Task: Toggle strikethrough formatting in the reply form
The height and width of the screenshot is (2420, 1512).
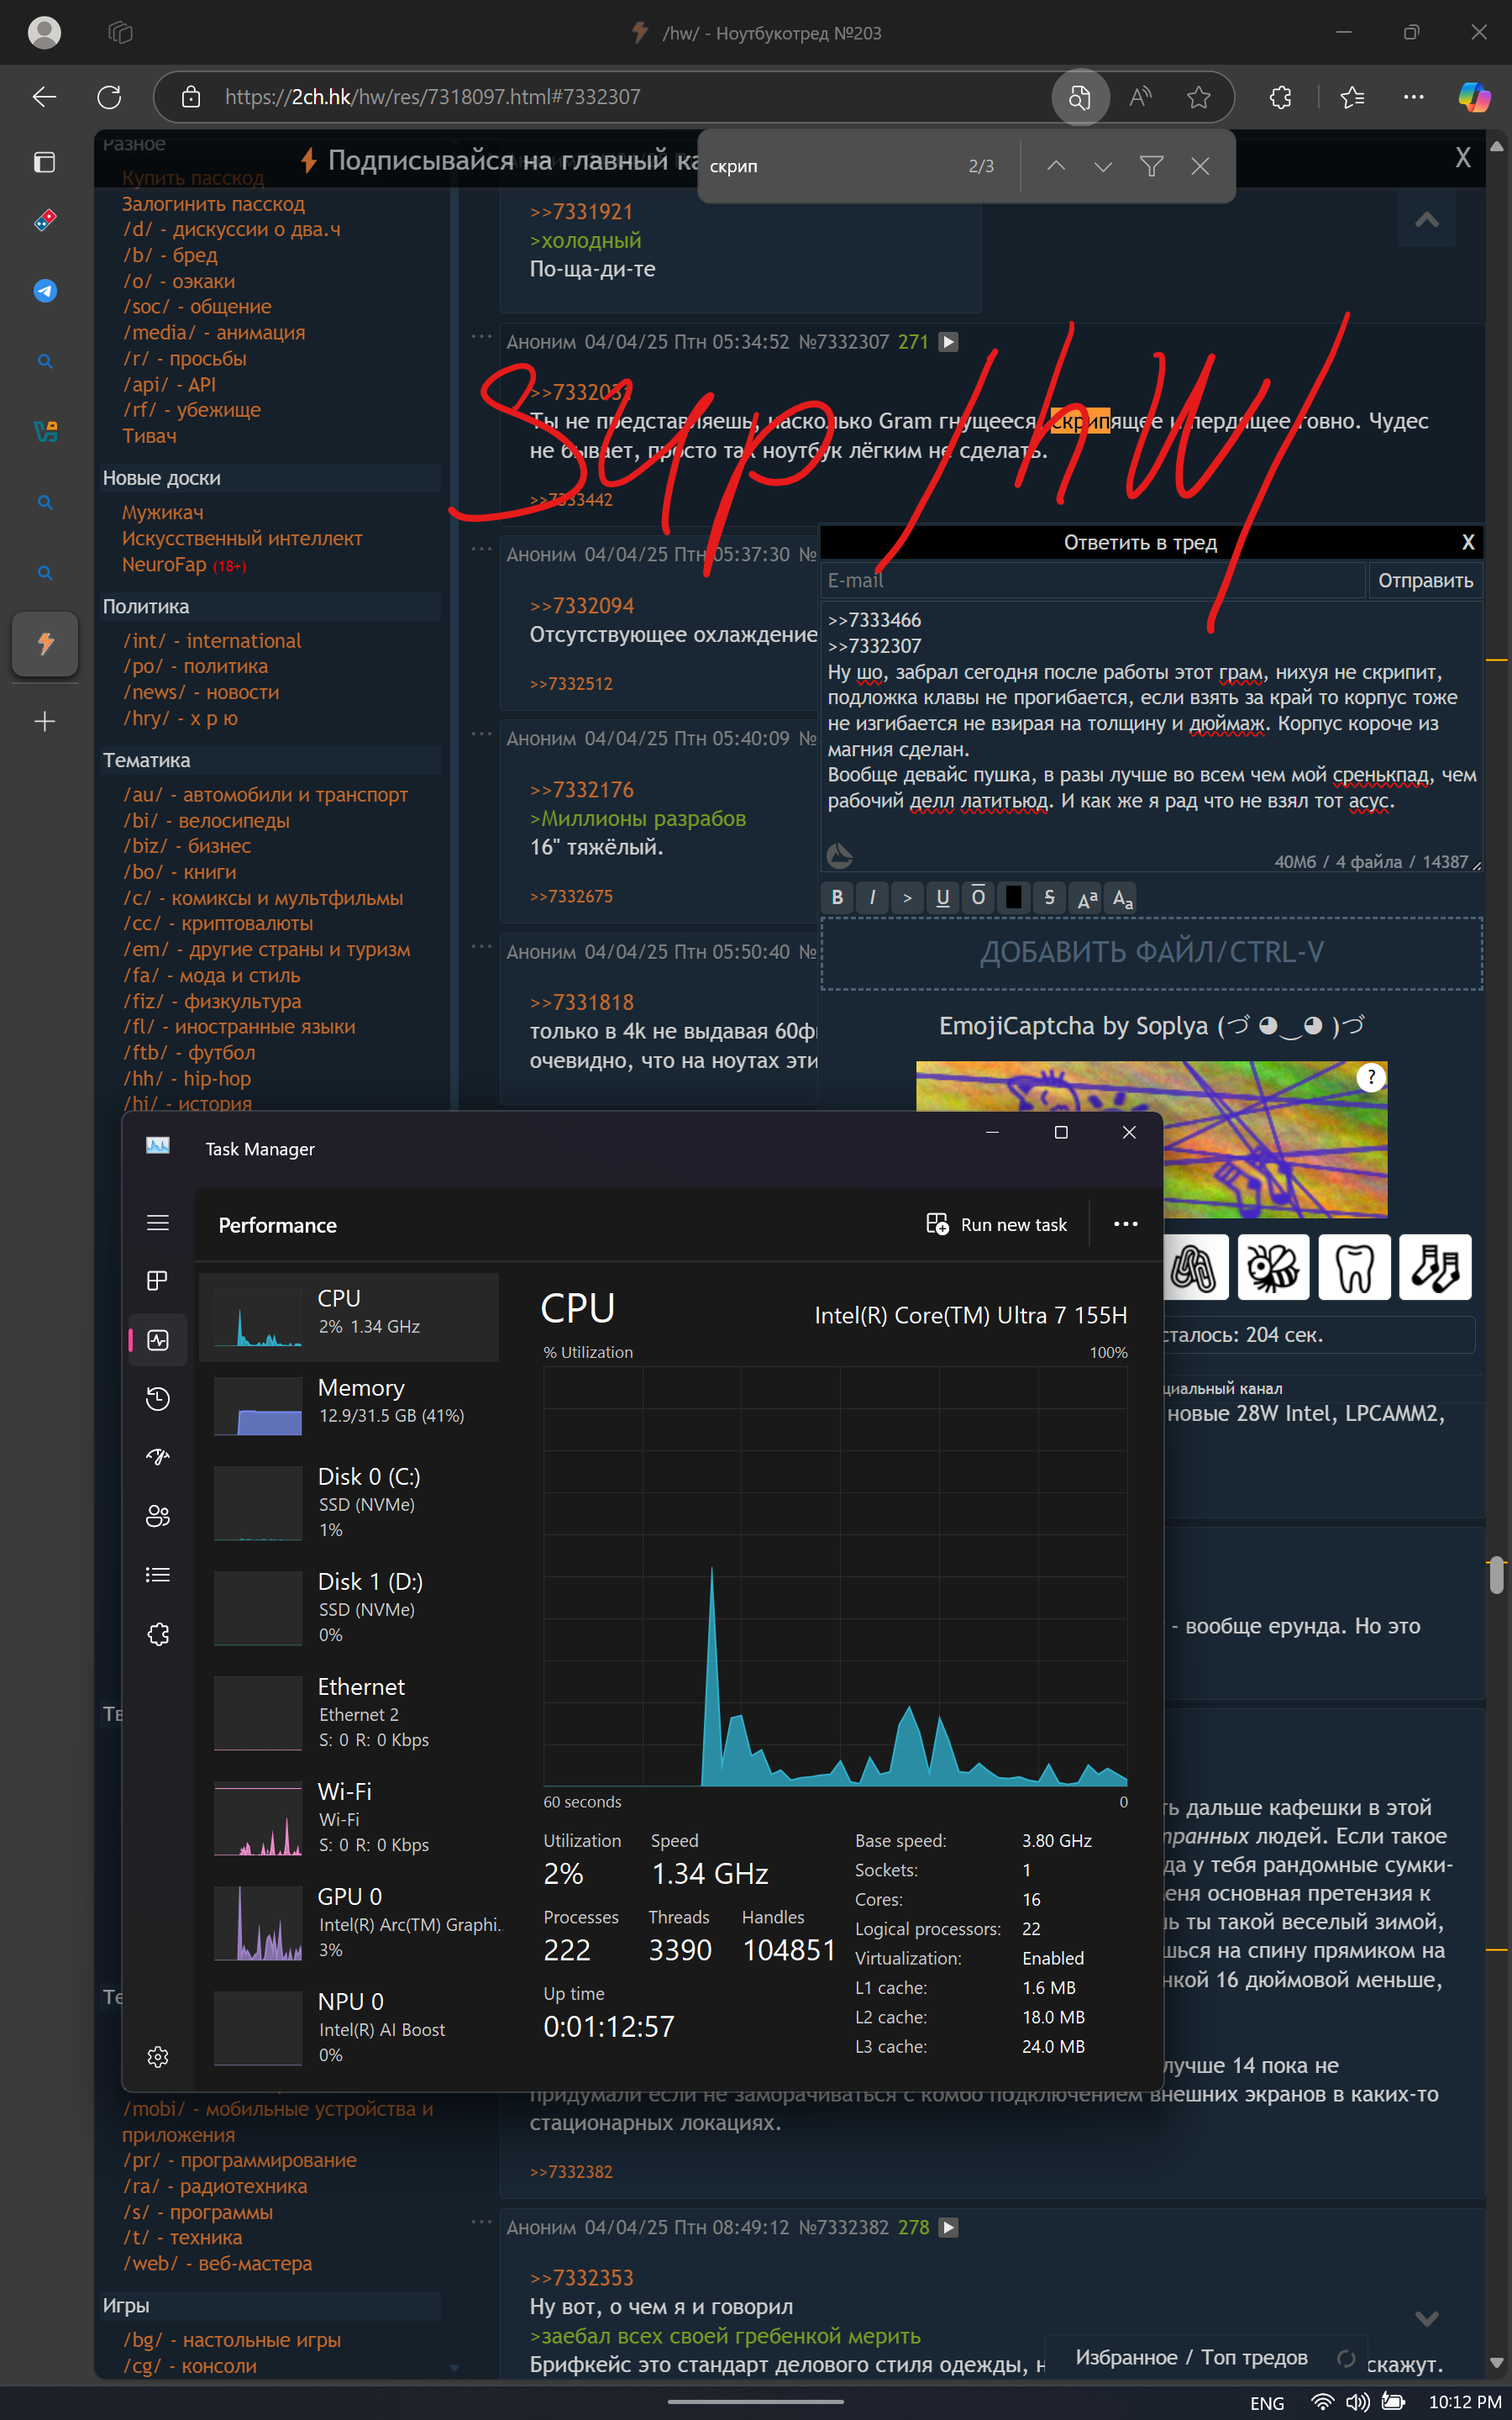Action: coord(1049,897)
